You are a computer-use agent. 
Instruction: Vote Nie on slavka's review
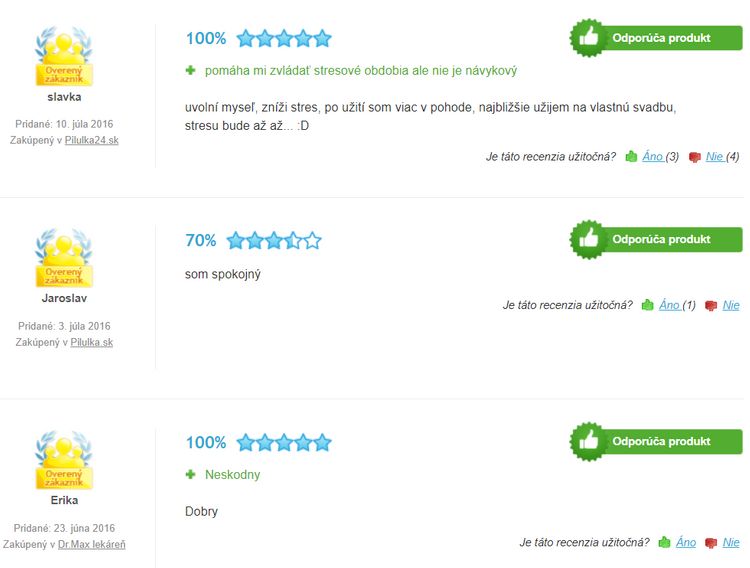[x=714, y=156]
